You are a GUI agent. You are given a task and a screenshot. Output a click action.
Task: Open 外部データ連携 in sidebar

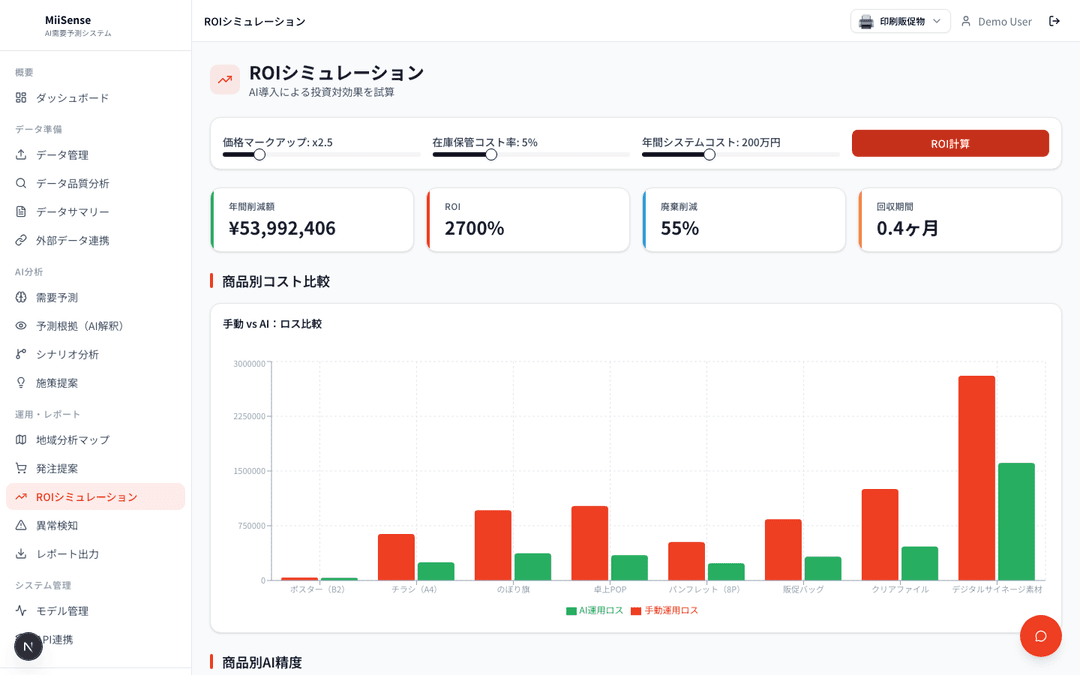click(96, 240)
